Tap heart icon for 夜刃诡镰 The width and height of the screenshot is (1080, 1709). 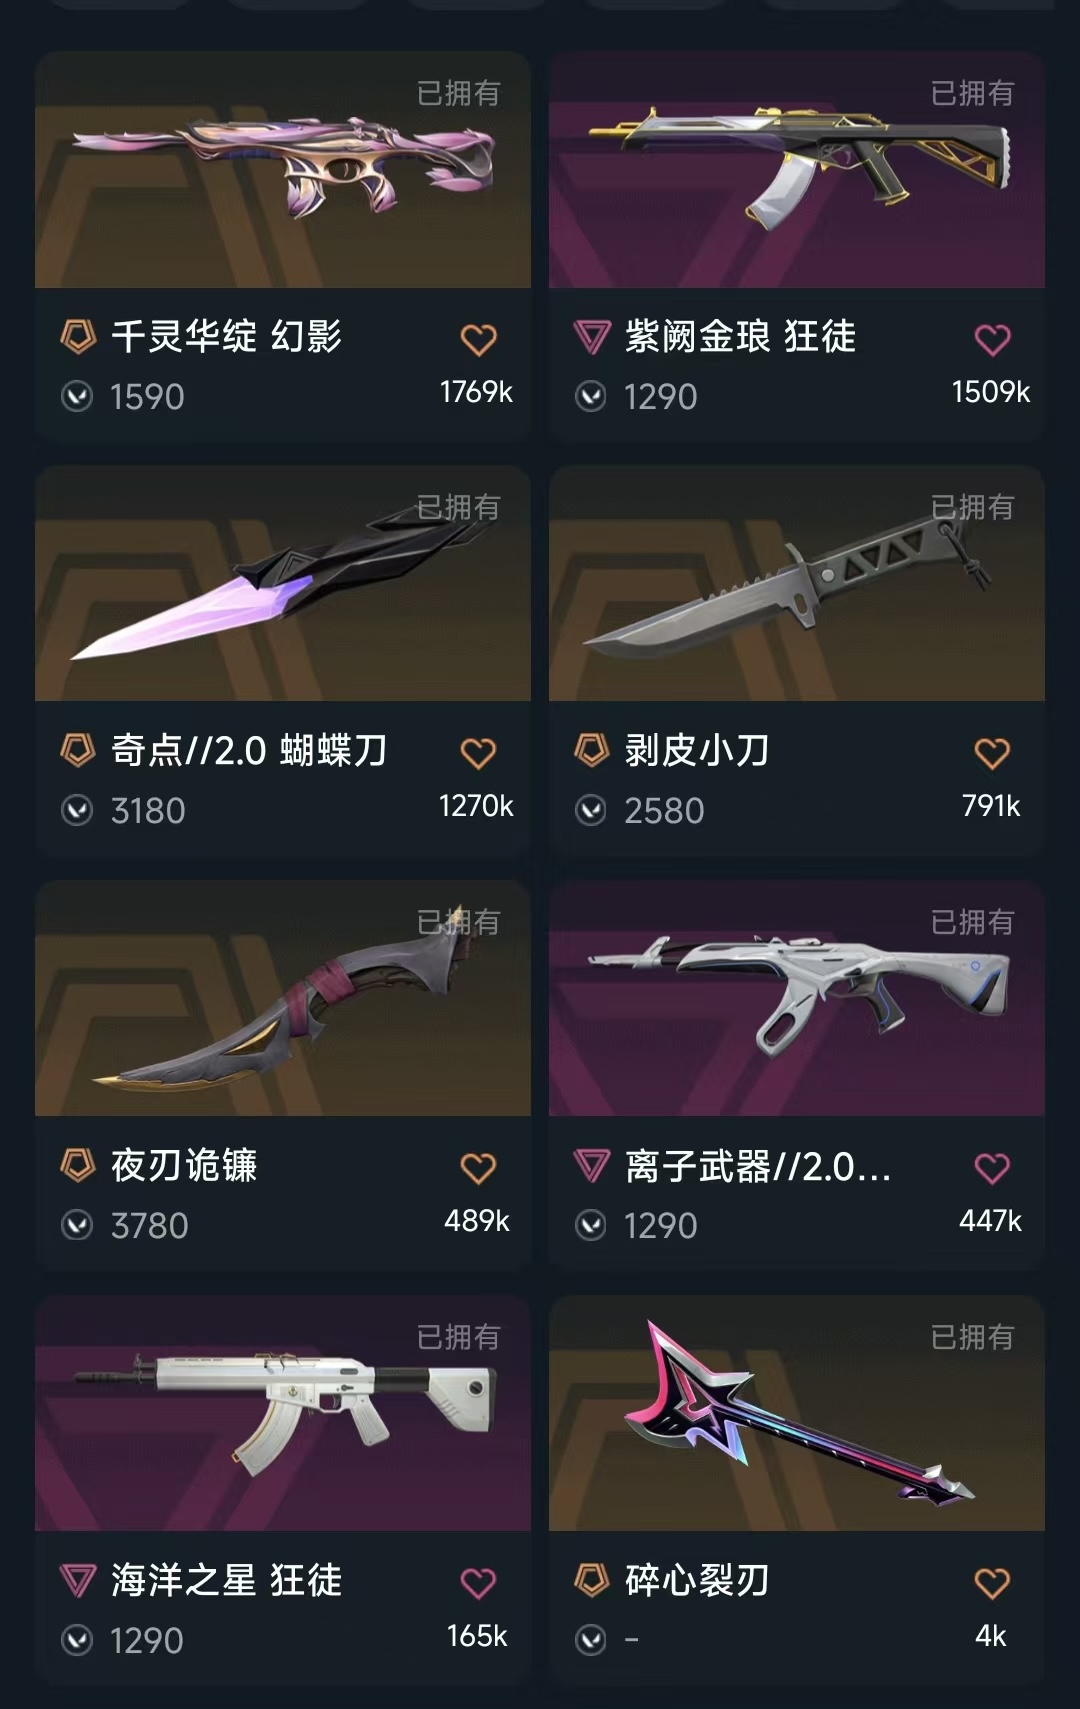coord(478,1168)
